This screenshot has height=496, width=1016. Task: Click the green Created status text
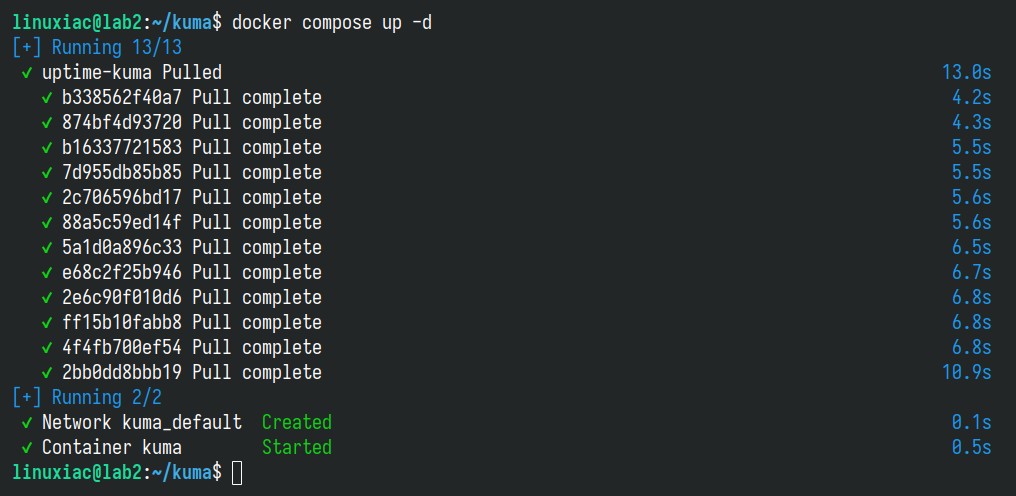[297, 423]
